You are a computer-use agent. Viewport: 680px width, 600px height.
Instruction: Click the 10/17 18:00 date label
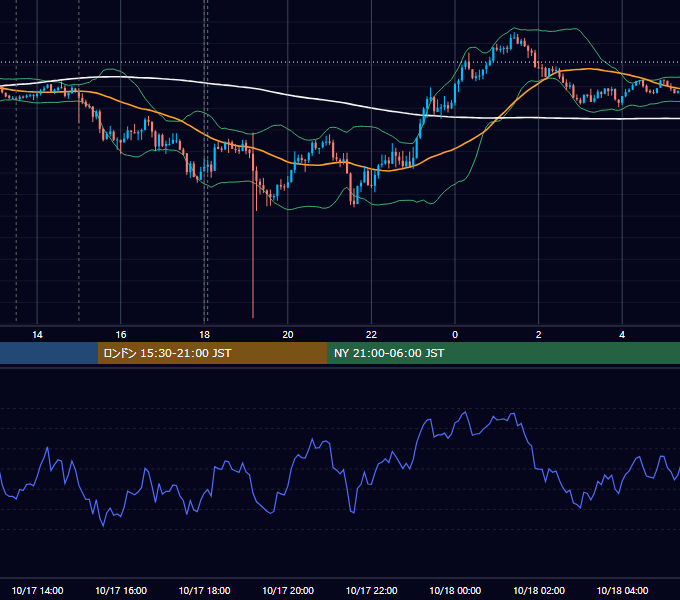pyautogui.click(x=204, y=590)
